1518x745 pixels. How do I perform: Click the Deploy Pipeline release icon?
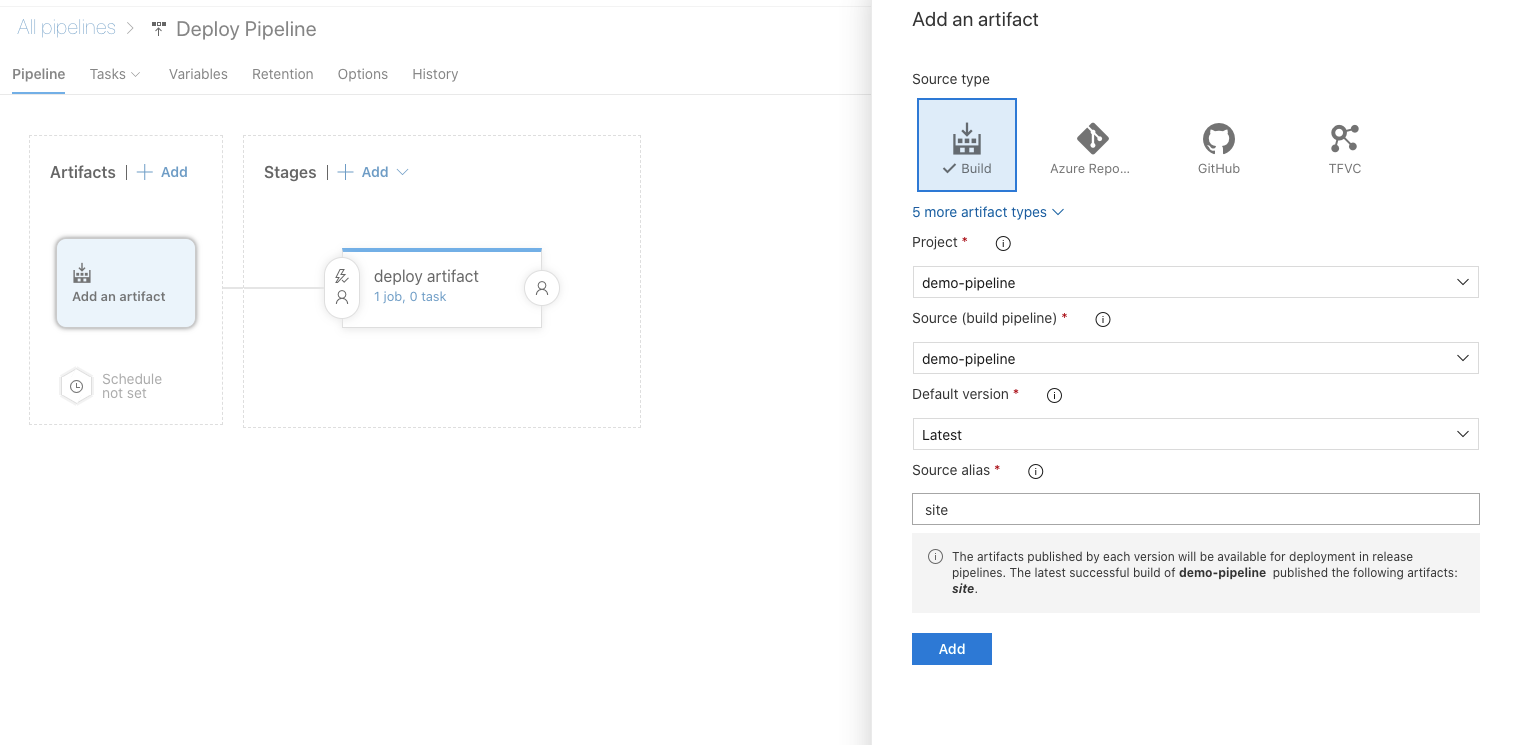tap(158, 28)
